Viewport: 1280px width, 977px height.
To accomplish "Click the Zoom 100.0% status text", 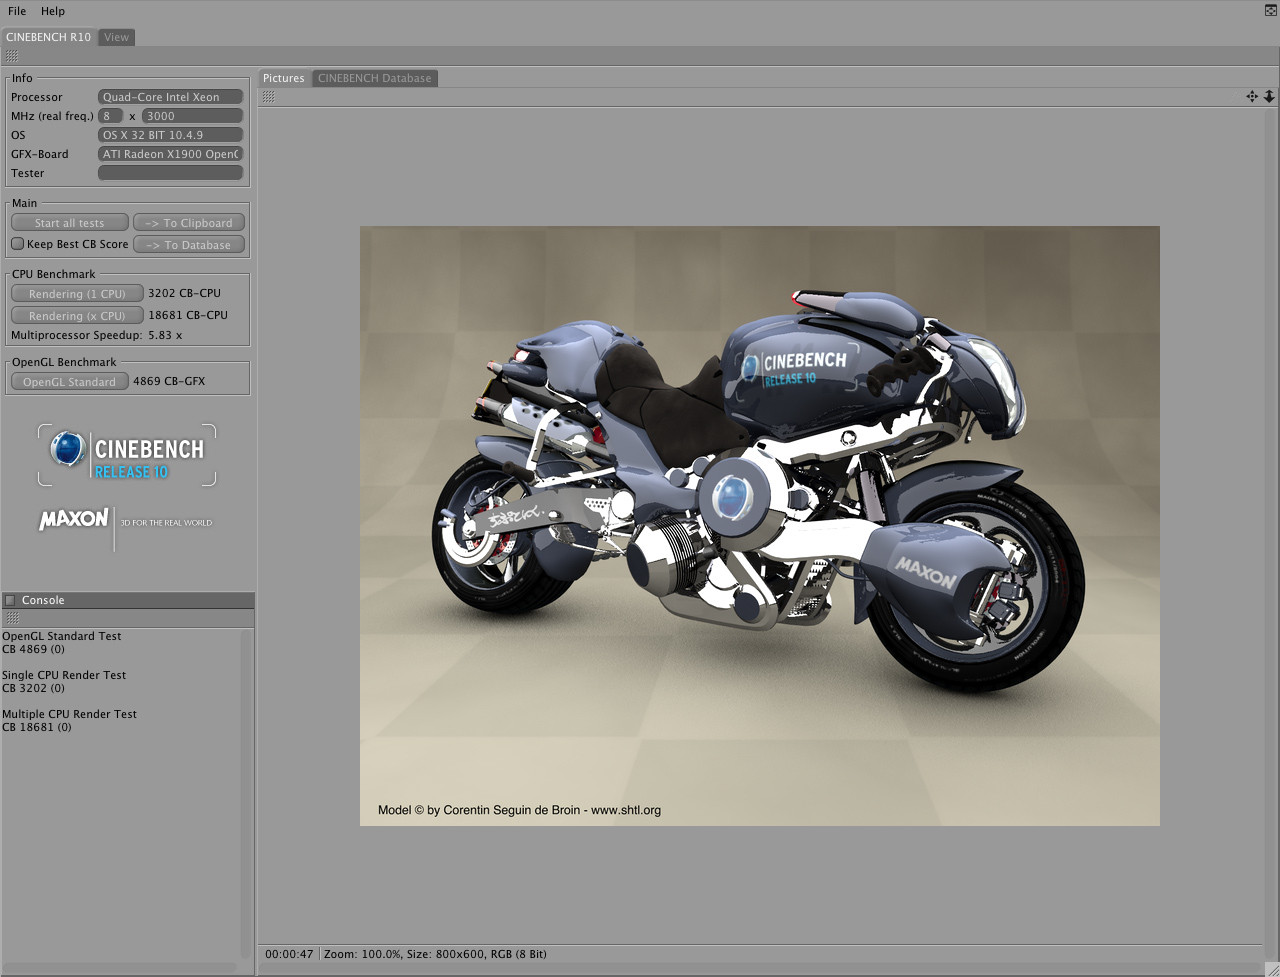I will coord(362,954).
